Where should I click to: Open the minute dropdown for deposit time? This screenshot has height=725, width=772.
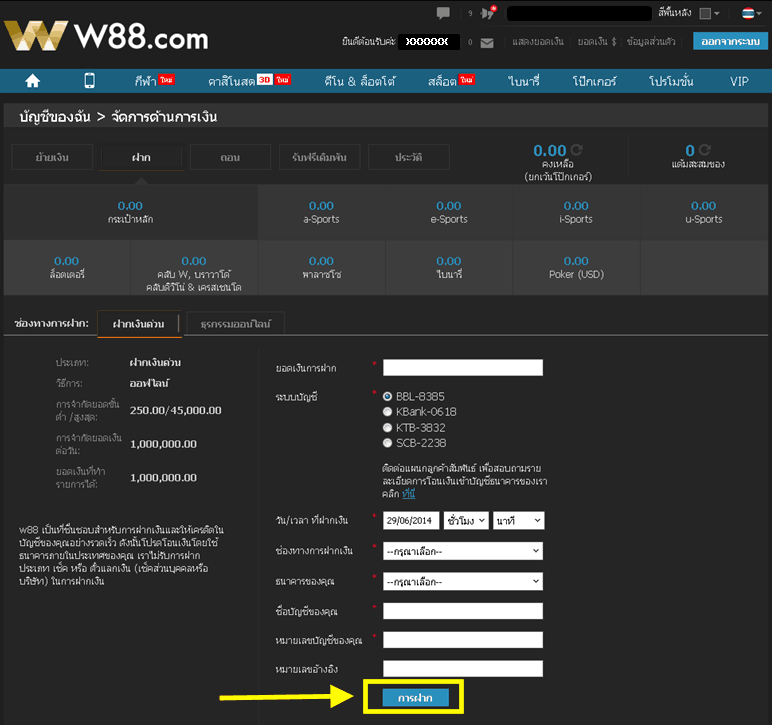[x=518, y=521]
